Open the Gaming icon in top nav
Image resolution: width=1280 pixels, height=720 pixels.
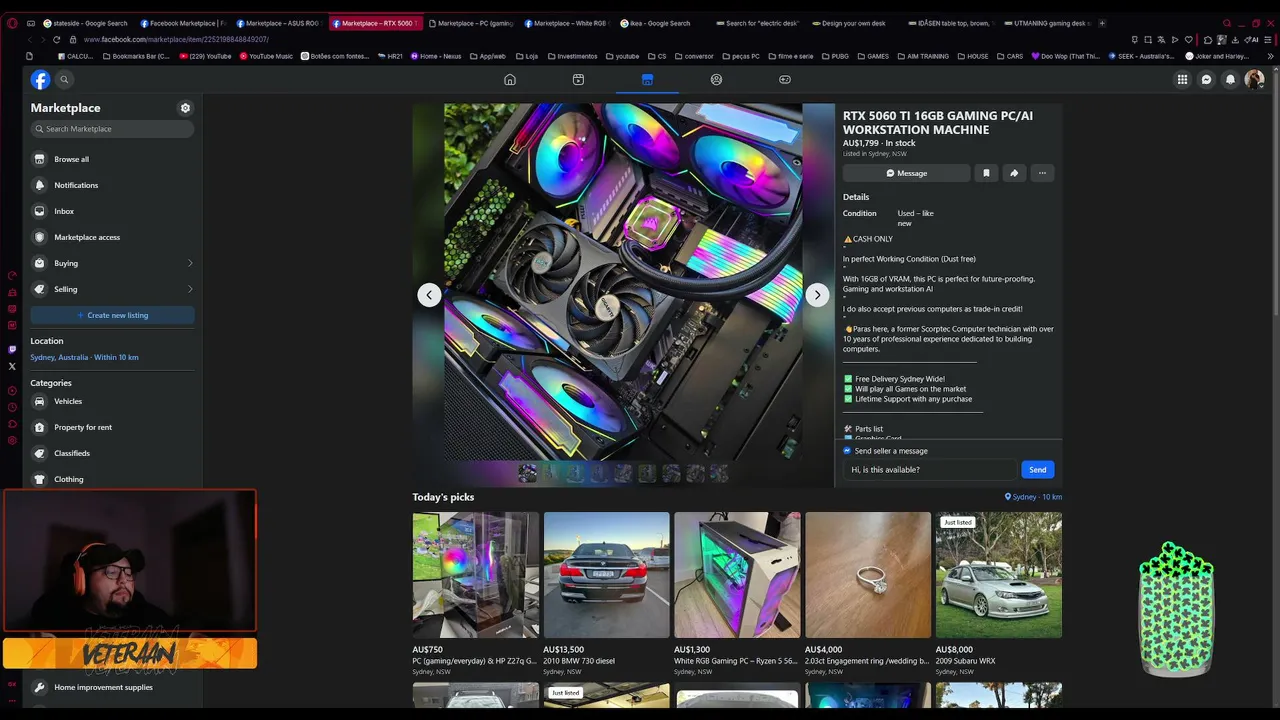point(785,79)
